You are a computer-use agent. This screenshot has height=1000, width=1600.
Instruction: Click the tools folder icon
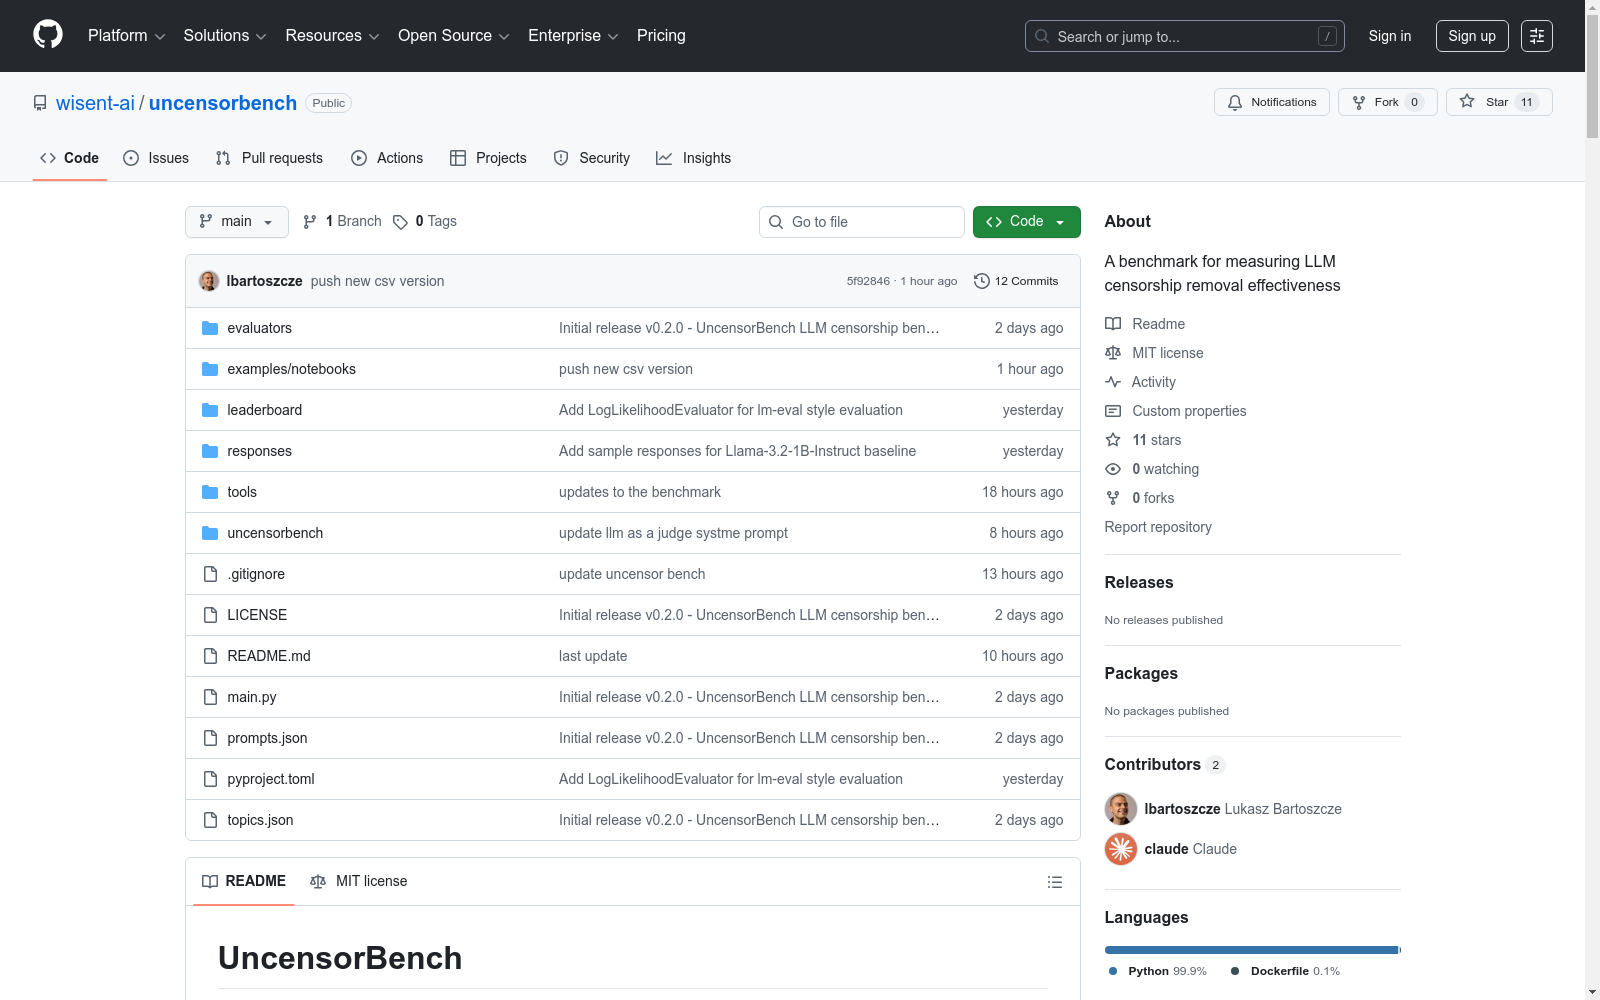point(210,492)
